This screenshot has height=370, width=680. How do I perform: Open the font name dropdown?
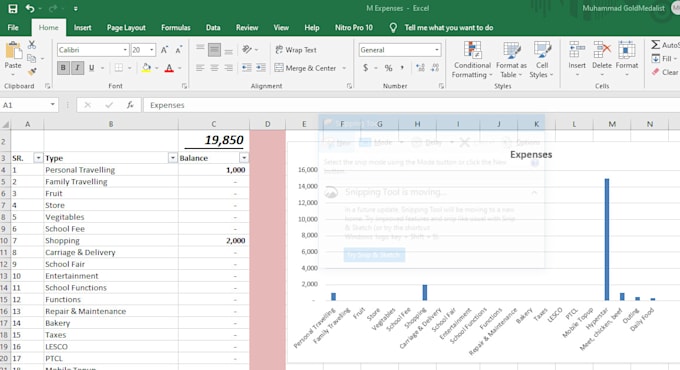click(125, 50)
